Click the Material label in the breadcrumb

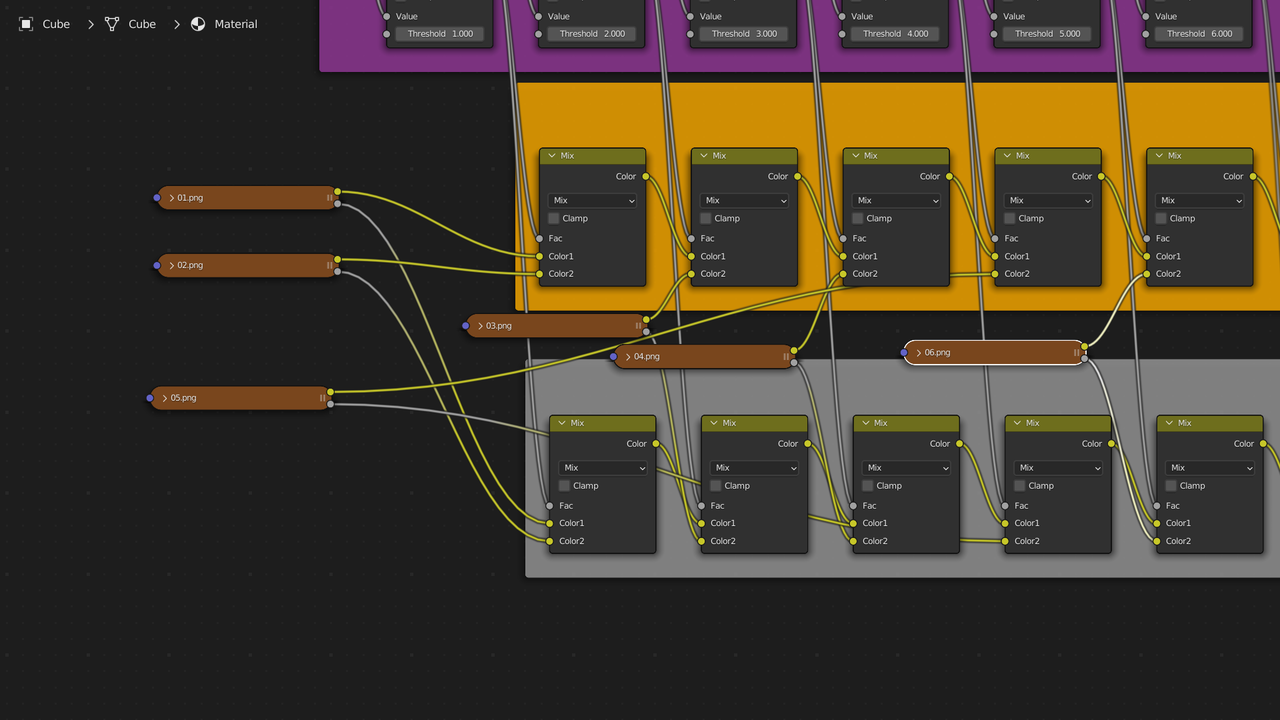tap(236, 24)
